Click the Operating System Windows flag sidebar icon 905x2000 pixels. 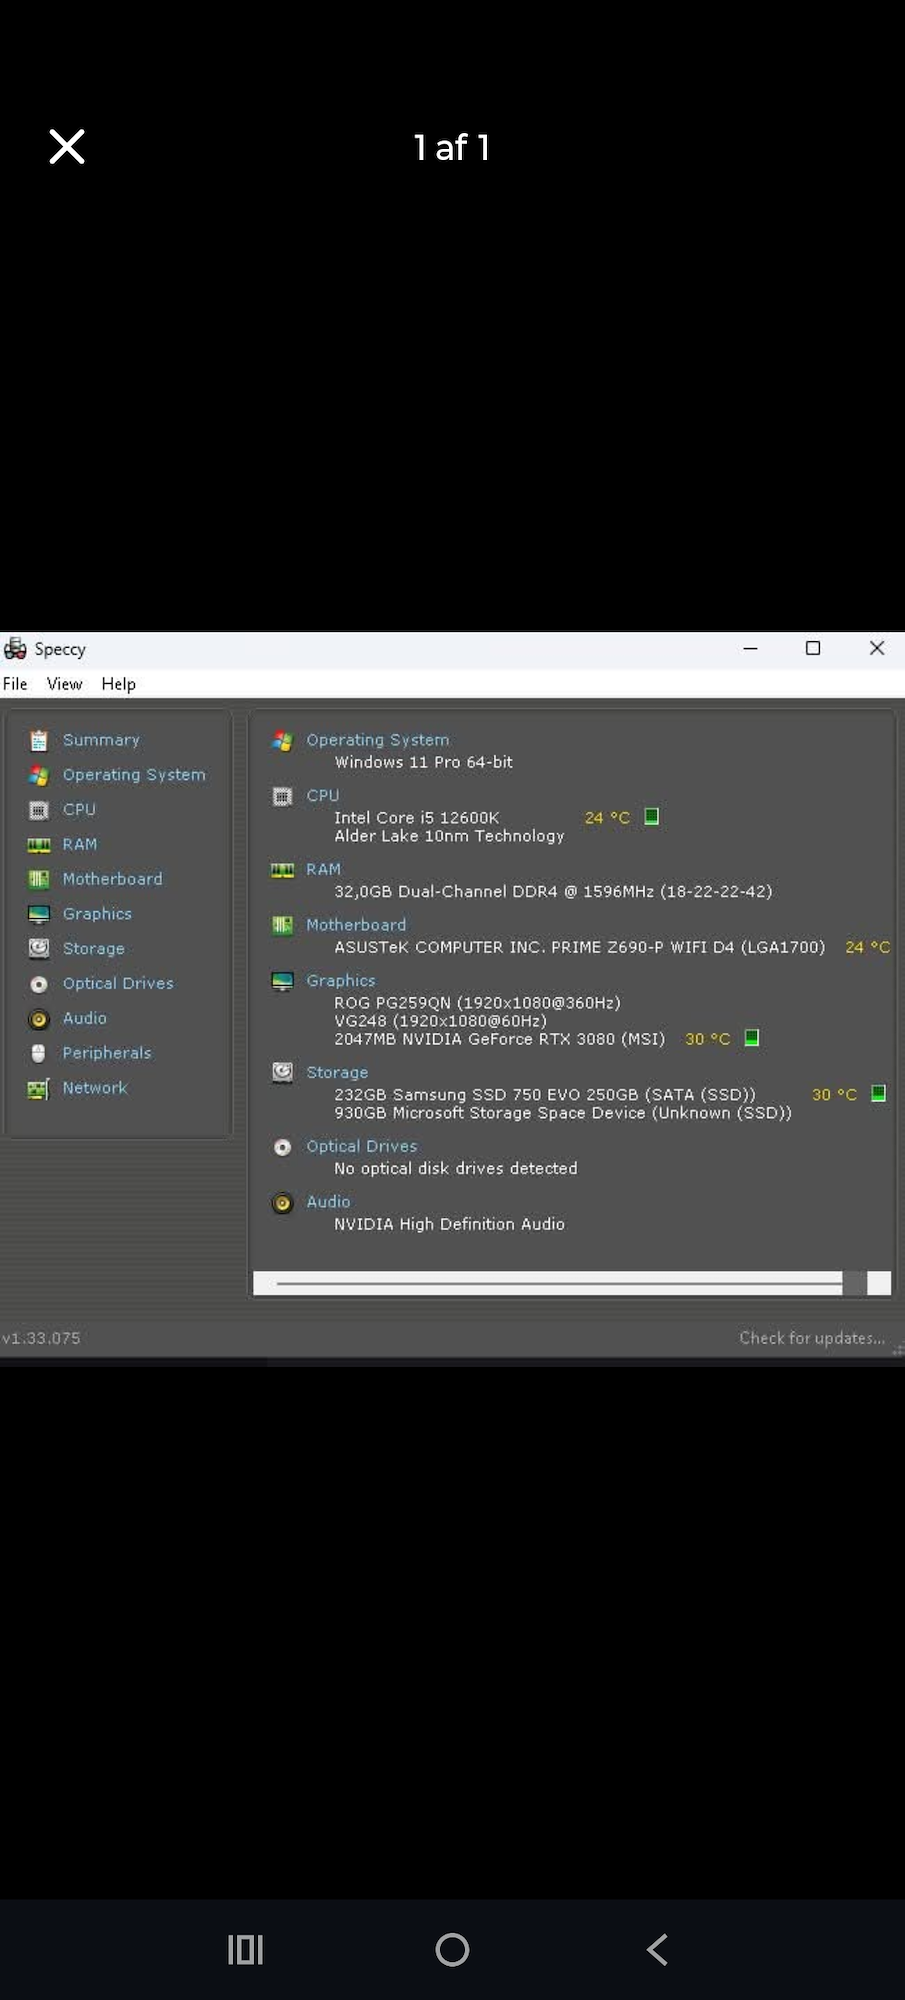click(39, 775)
